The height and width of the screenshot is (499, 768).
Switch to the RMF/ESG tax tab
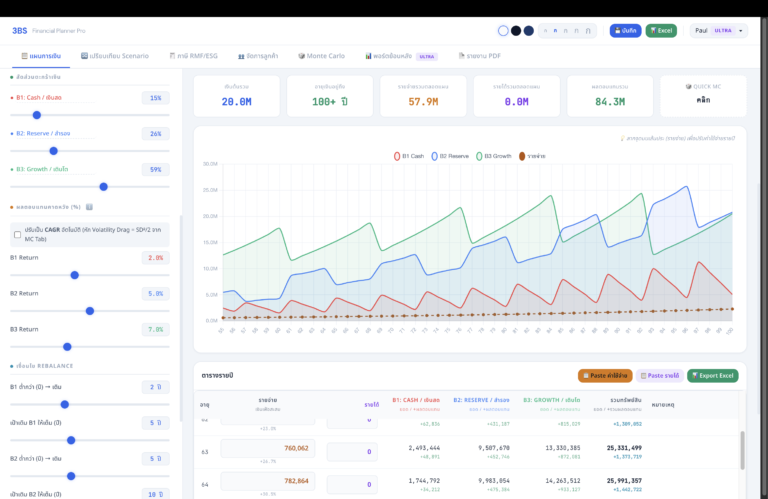pos(193,56)
